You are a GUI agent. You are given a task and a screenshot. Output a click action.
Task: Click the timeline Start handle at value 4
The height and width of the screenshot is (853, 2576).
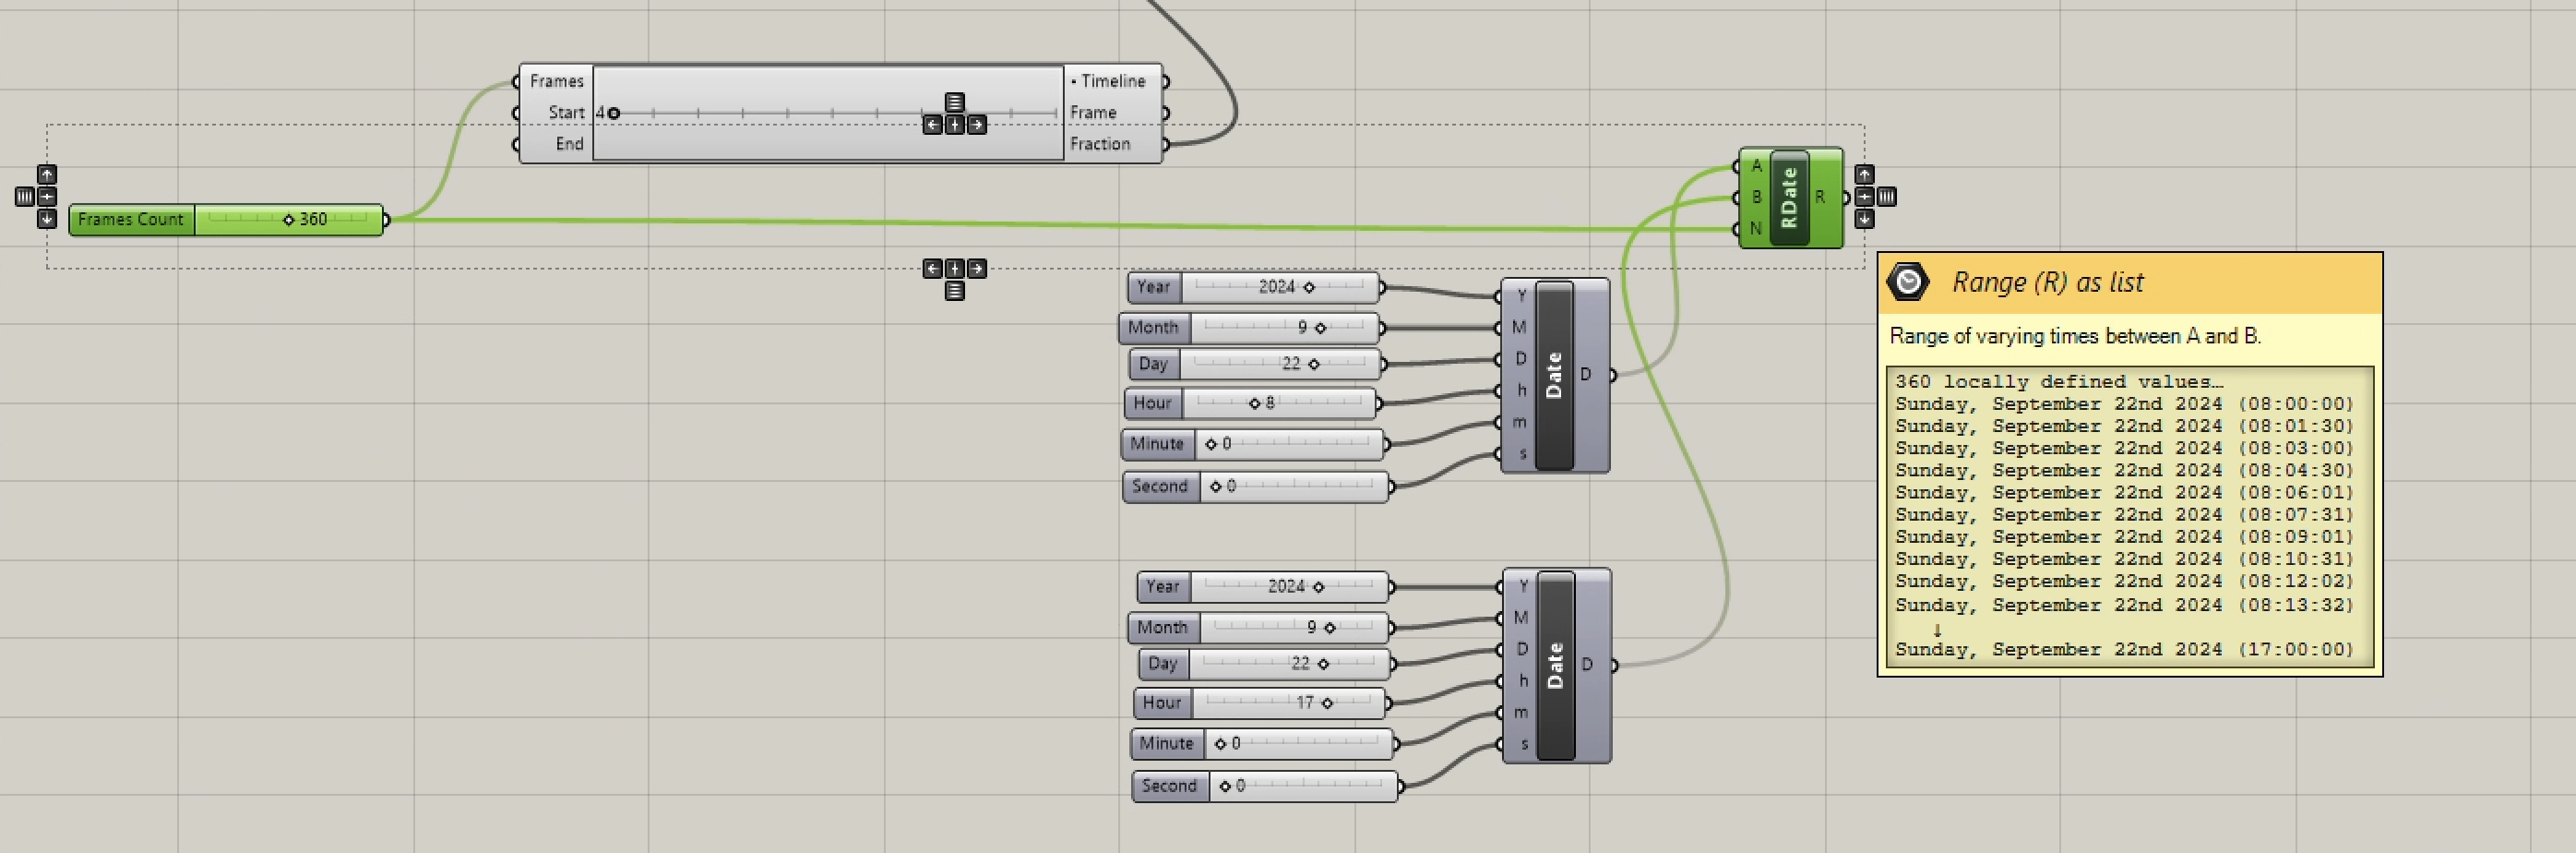click(x=614, y=113)
